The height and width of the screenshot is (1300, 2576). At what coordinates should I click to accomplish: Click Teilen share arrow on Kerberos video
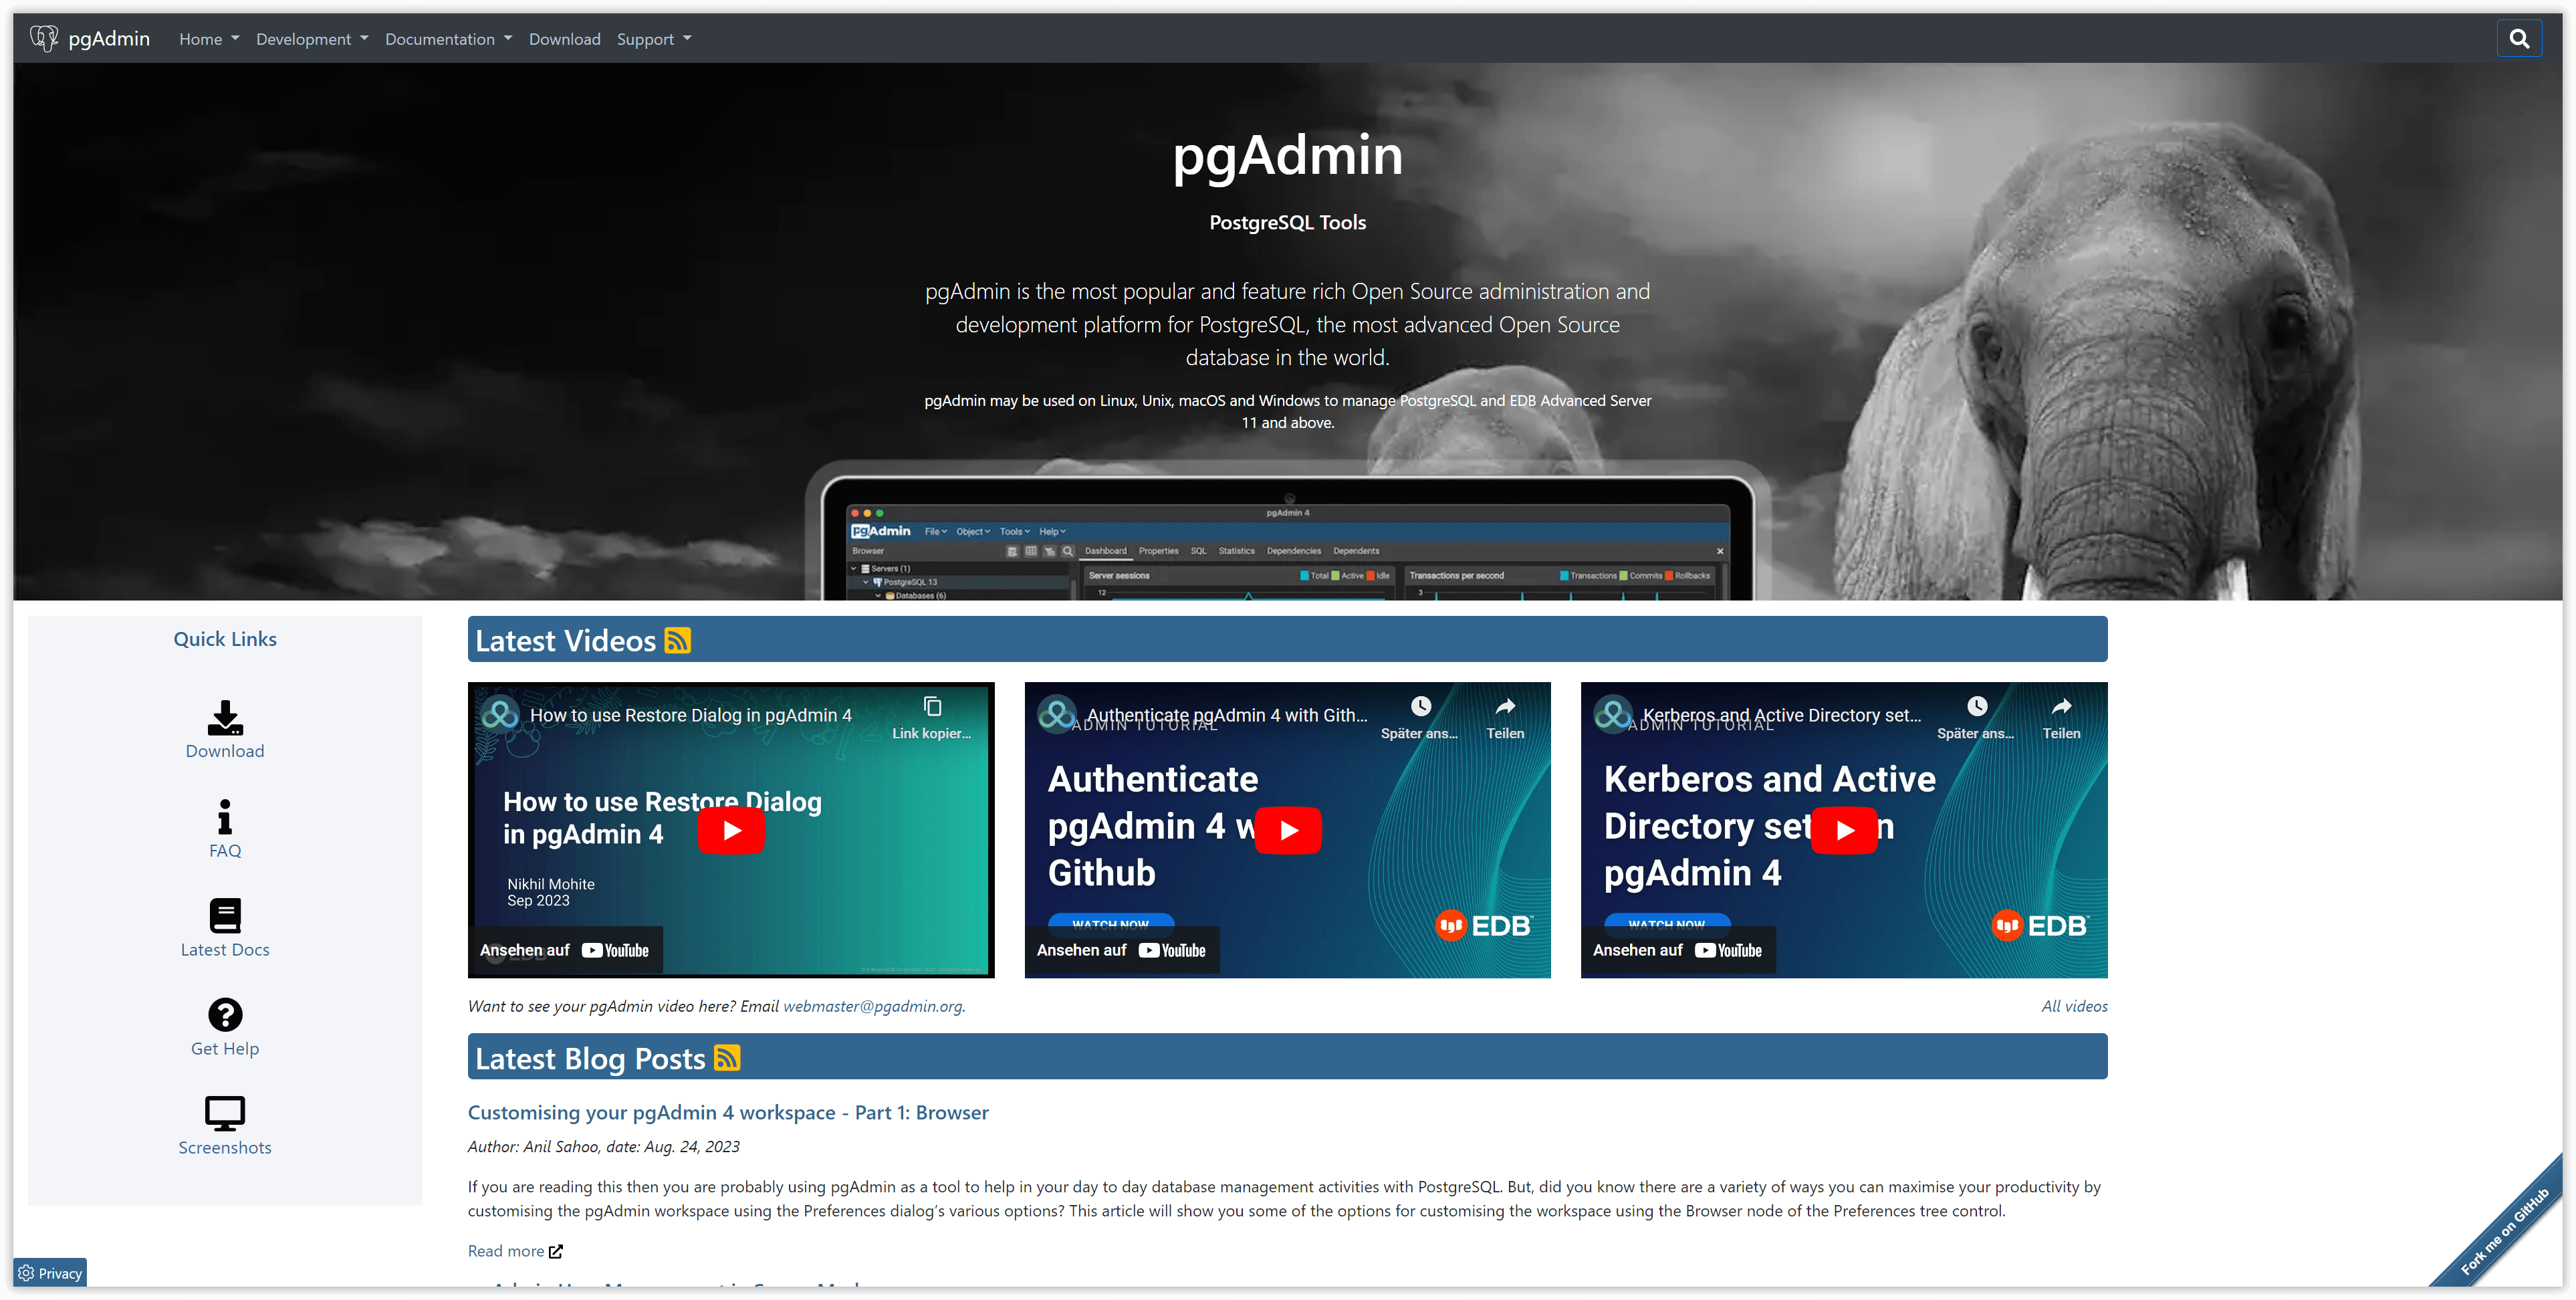click(2061, 706)
